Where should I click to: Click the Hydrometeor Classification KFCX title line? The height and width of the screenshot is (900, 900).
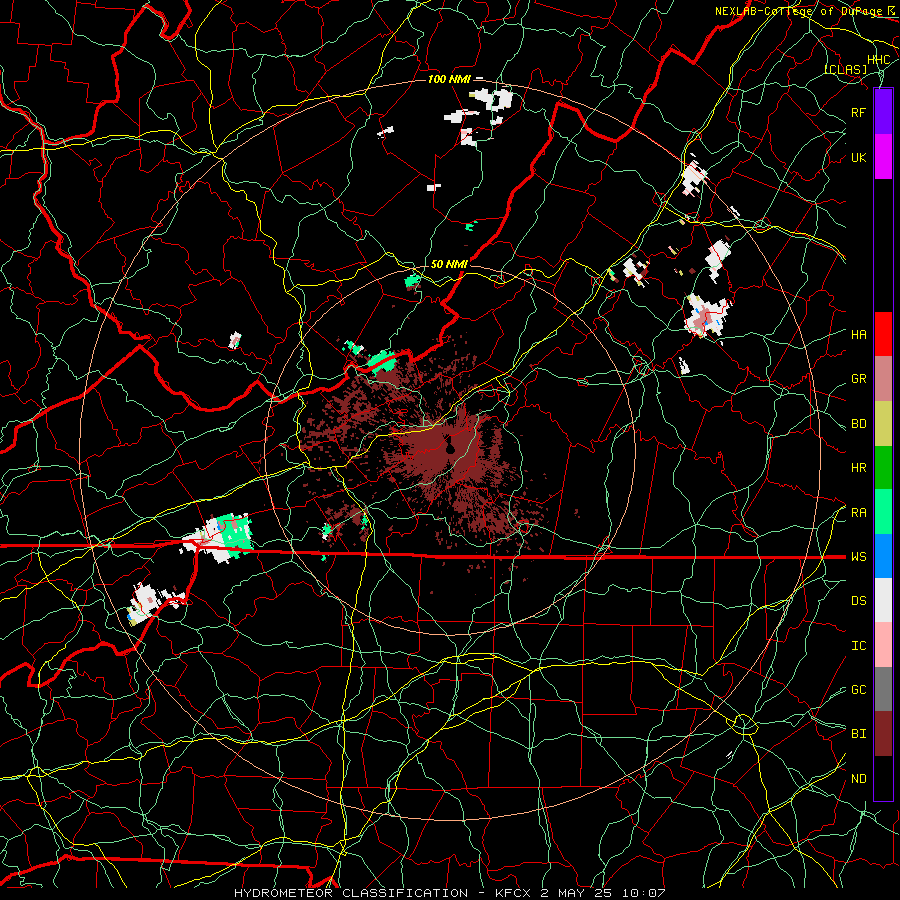click(x=450, y=893)
